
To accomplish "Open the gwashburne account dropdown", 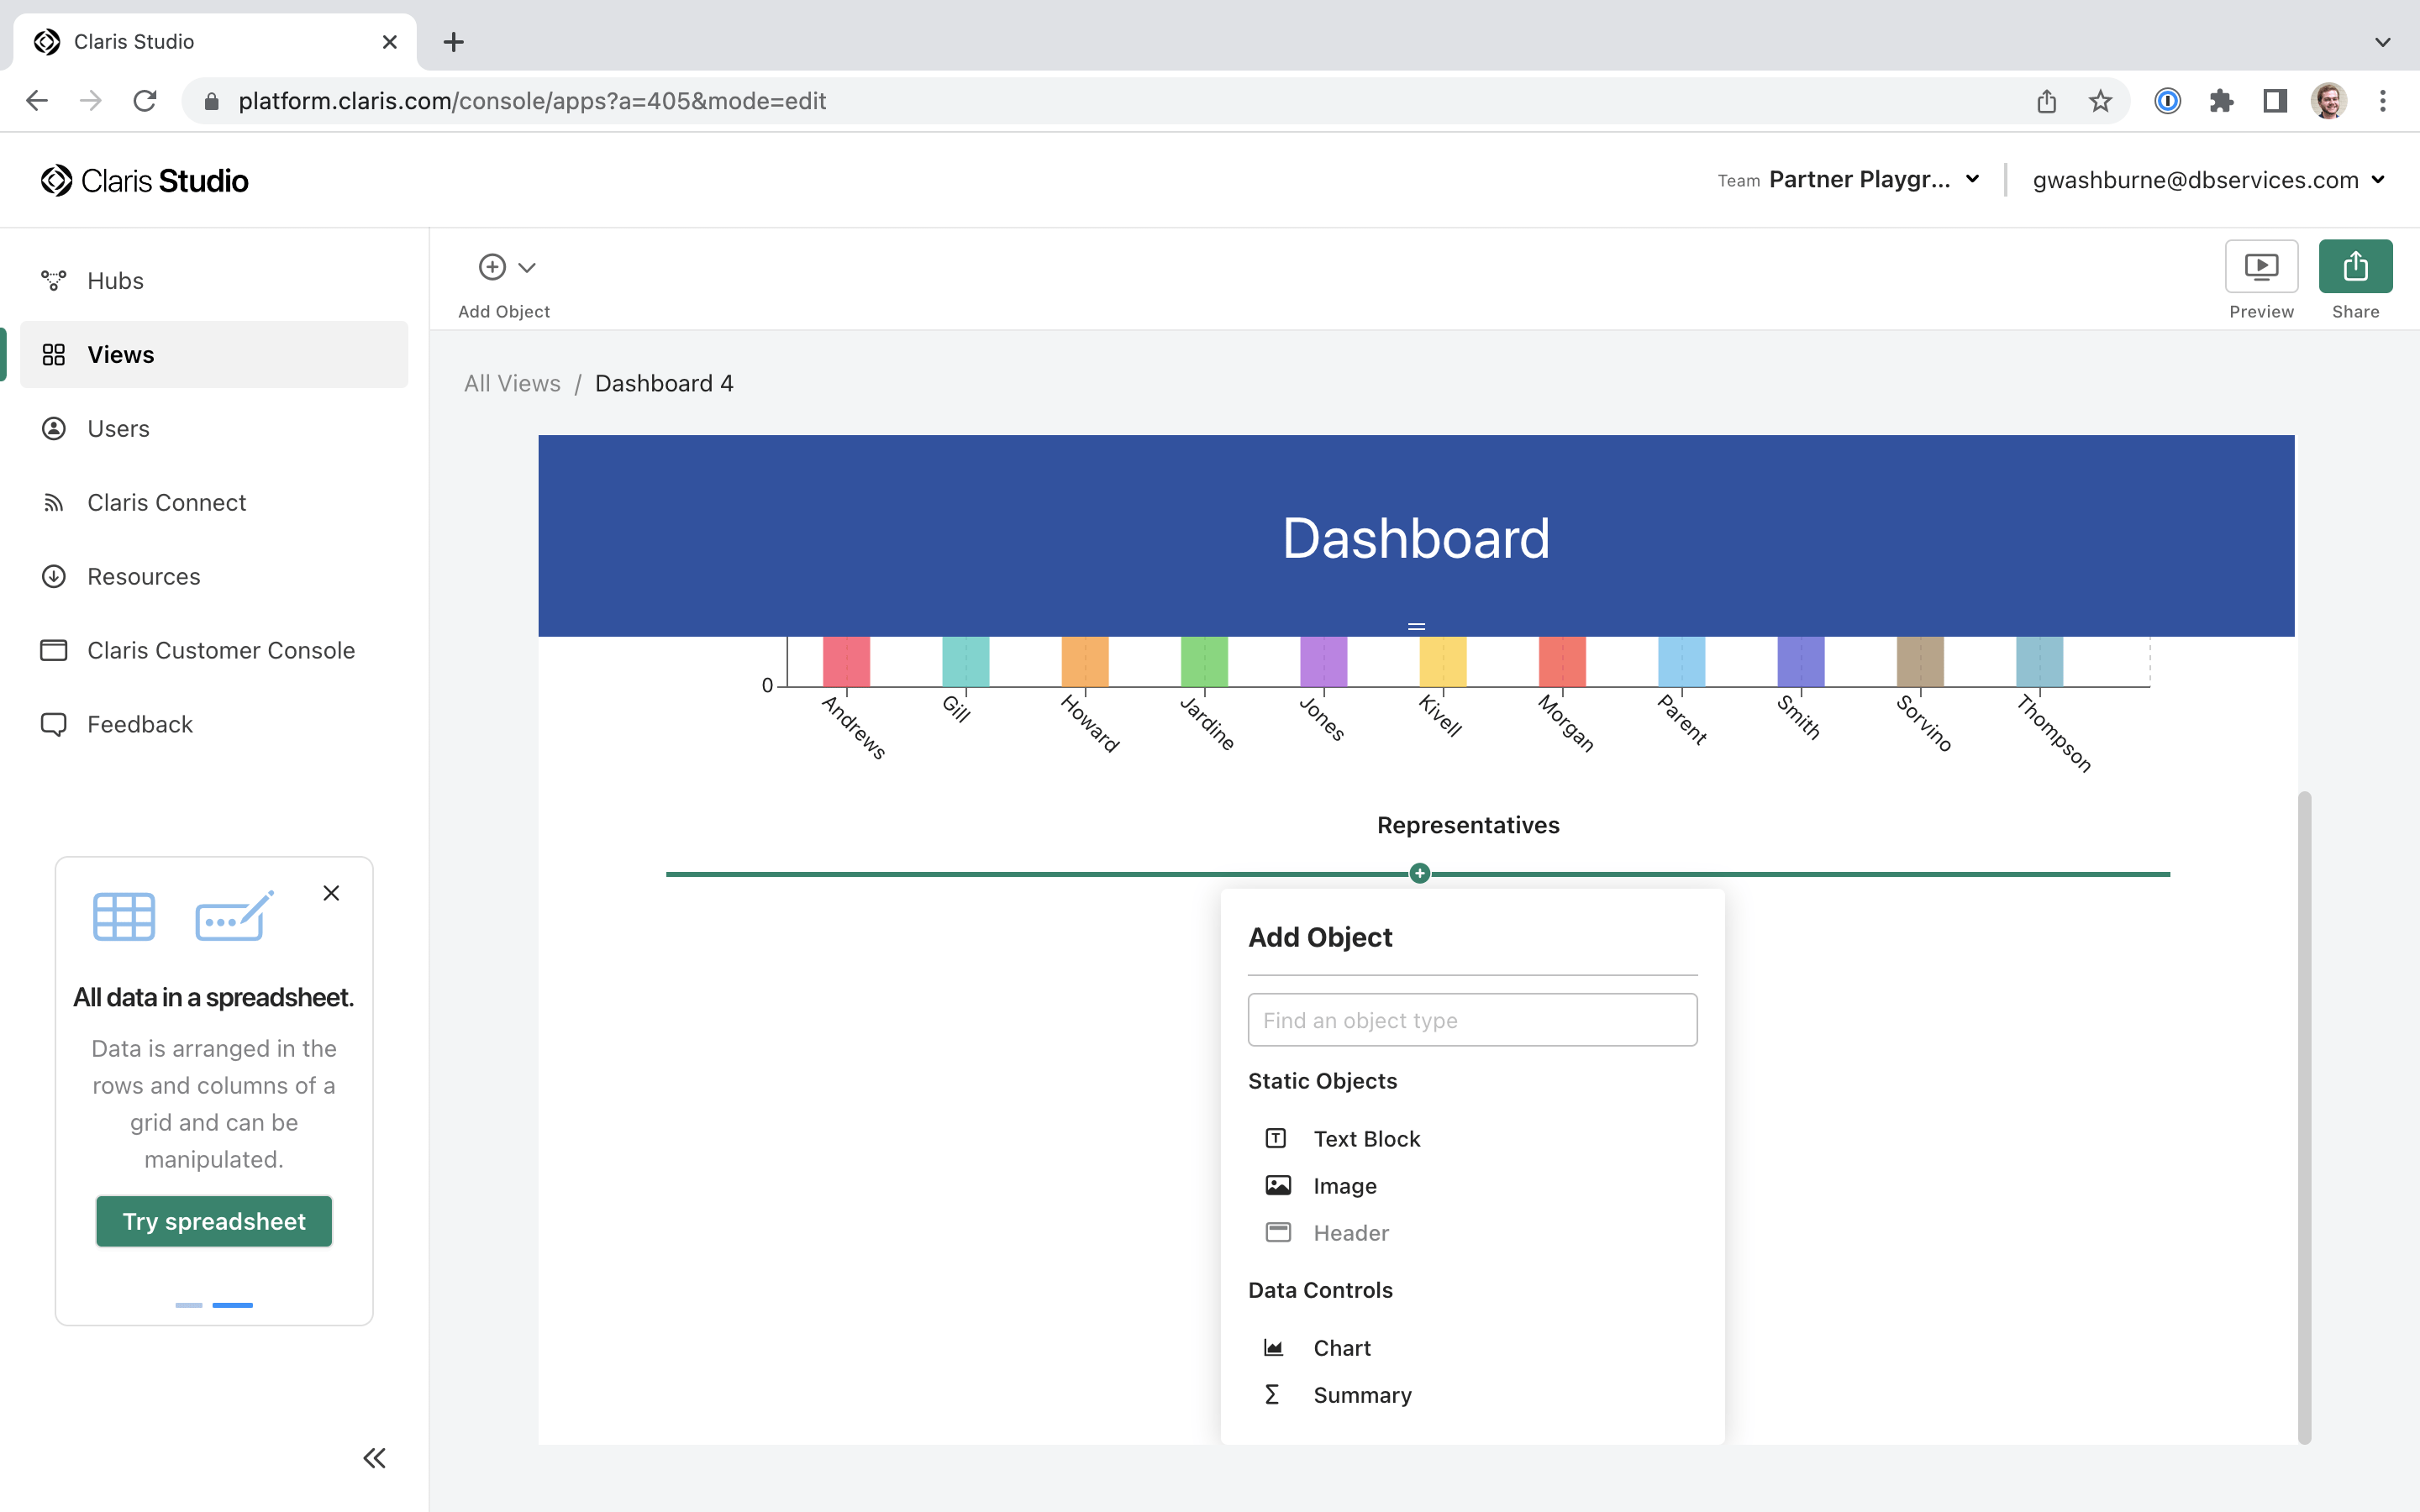I will 2210,180.
